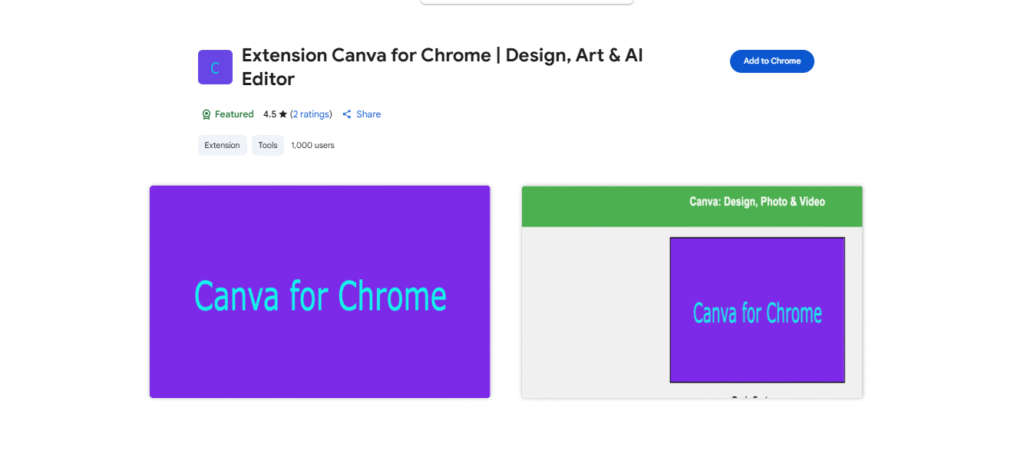Click the Share link

(361, 114)
